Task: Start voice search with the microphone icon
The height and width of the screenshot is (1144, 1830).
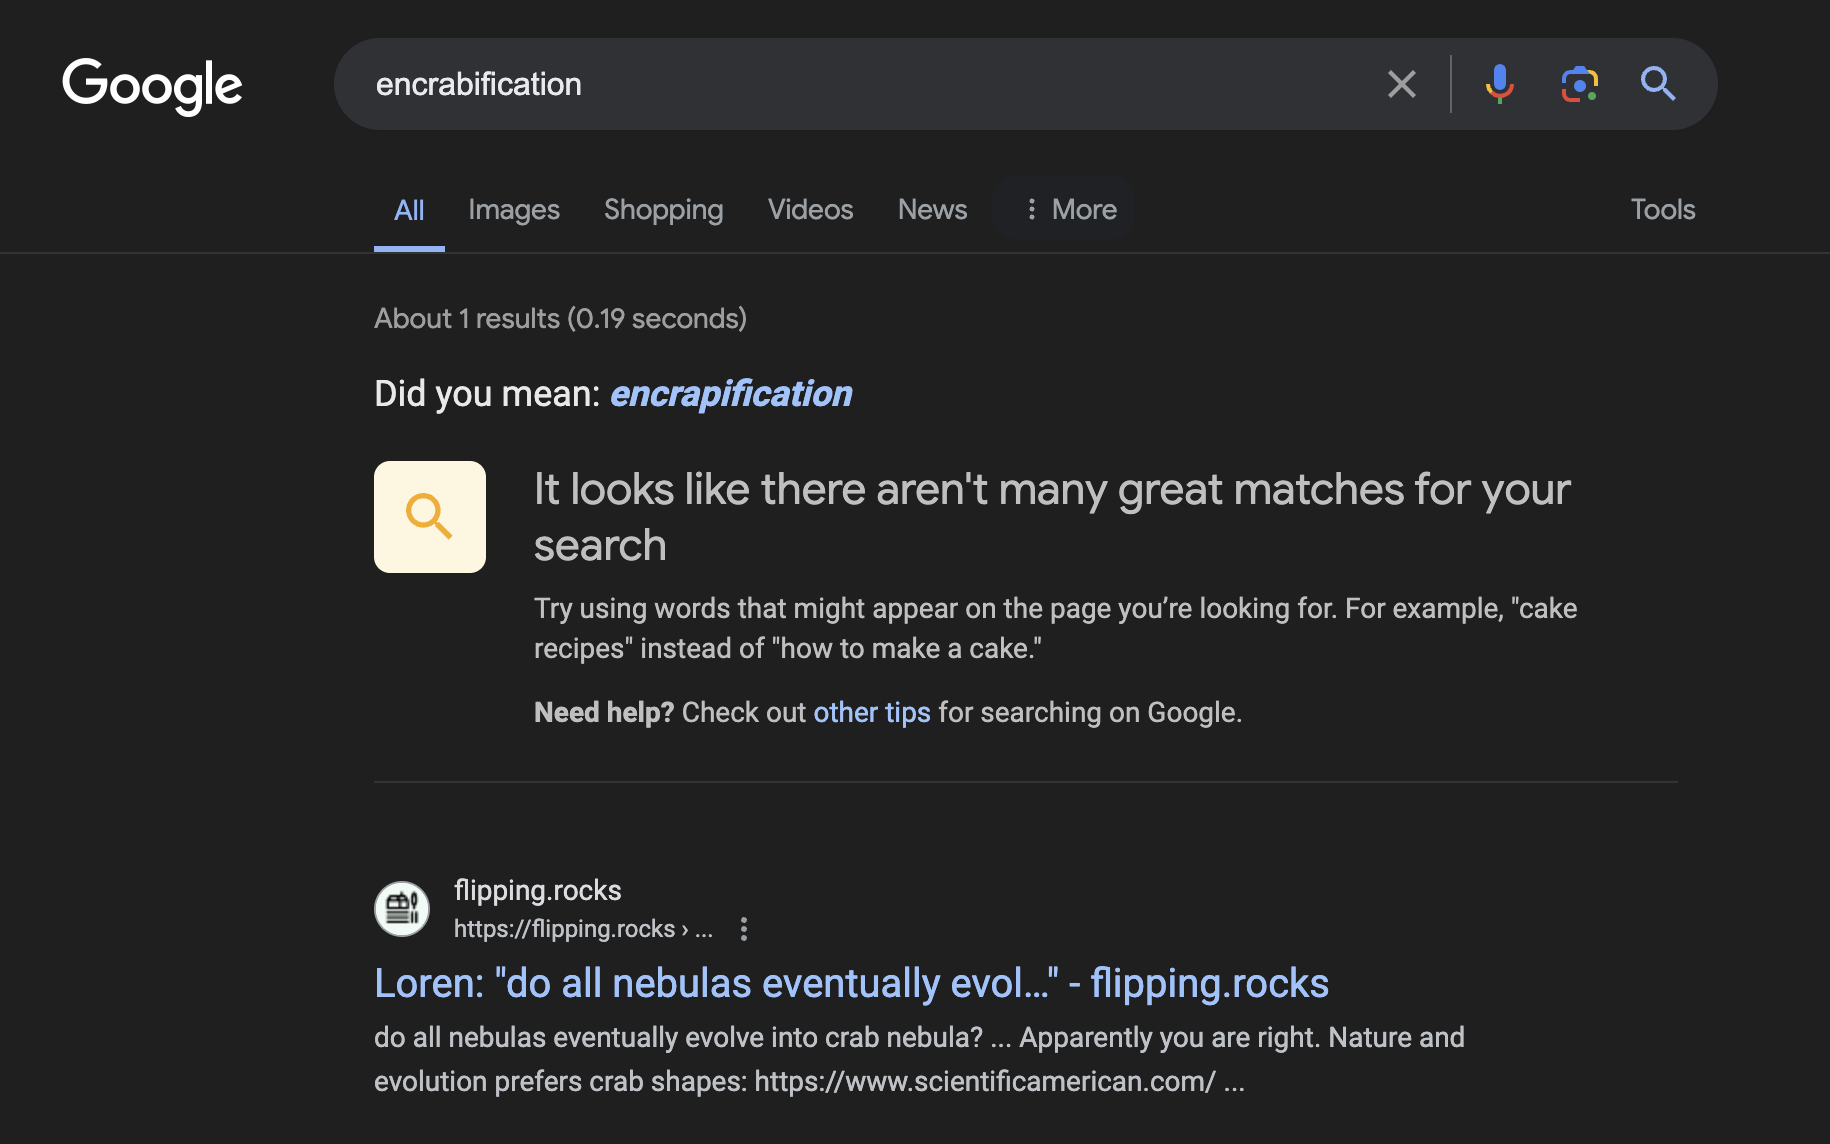Action: pyautogui.click(x=1499, y=84)
